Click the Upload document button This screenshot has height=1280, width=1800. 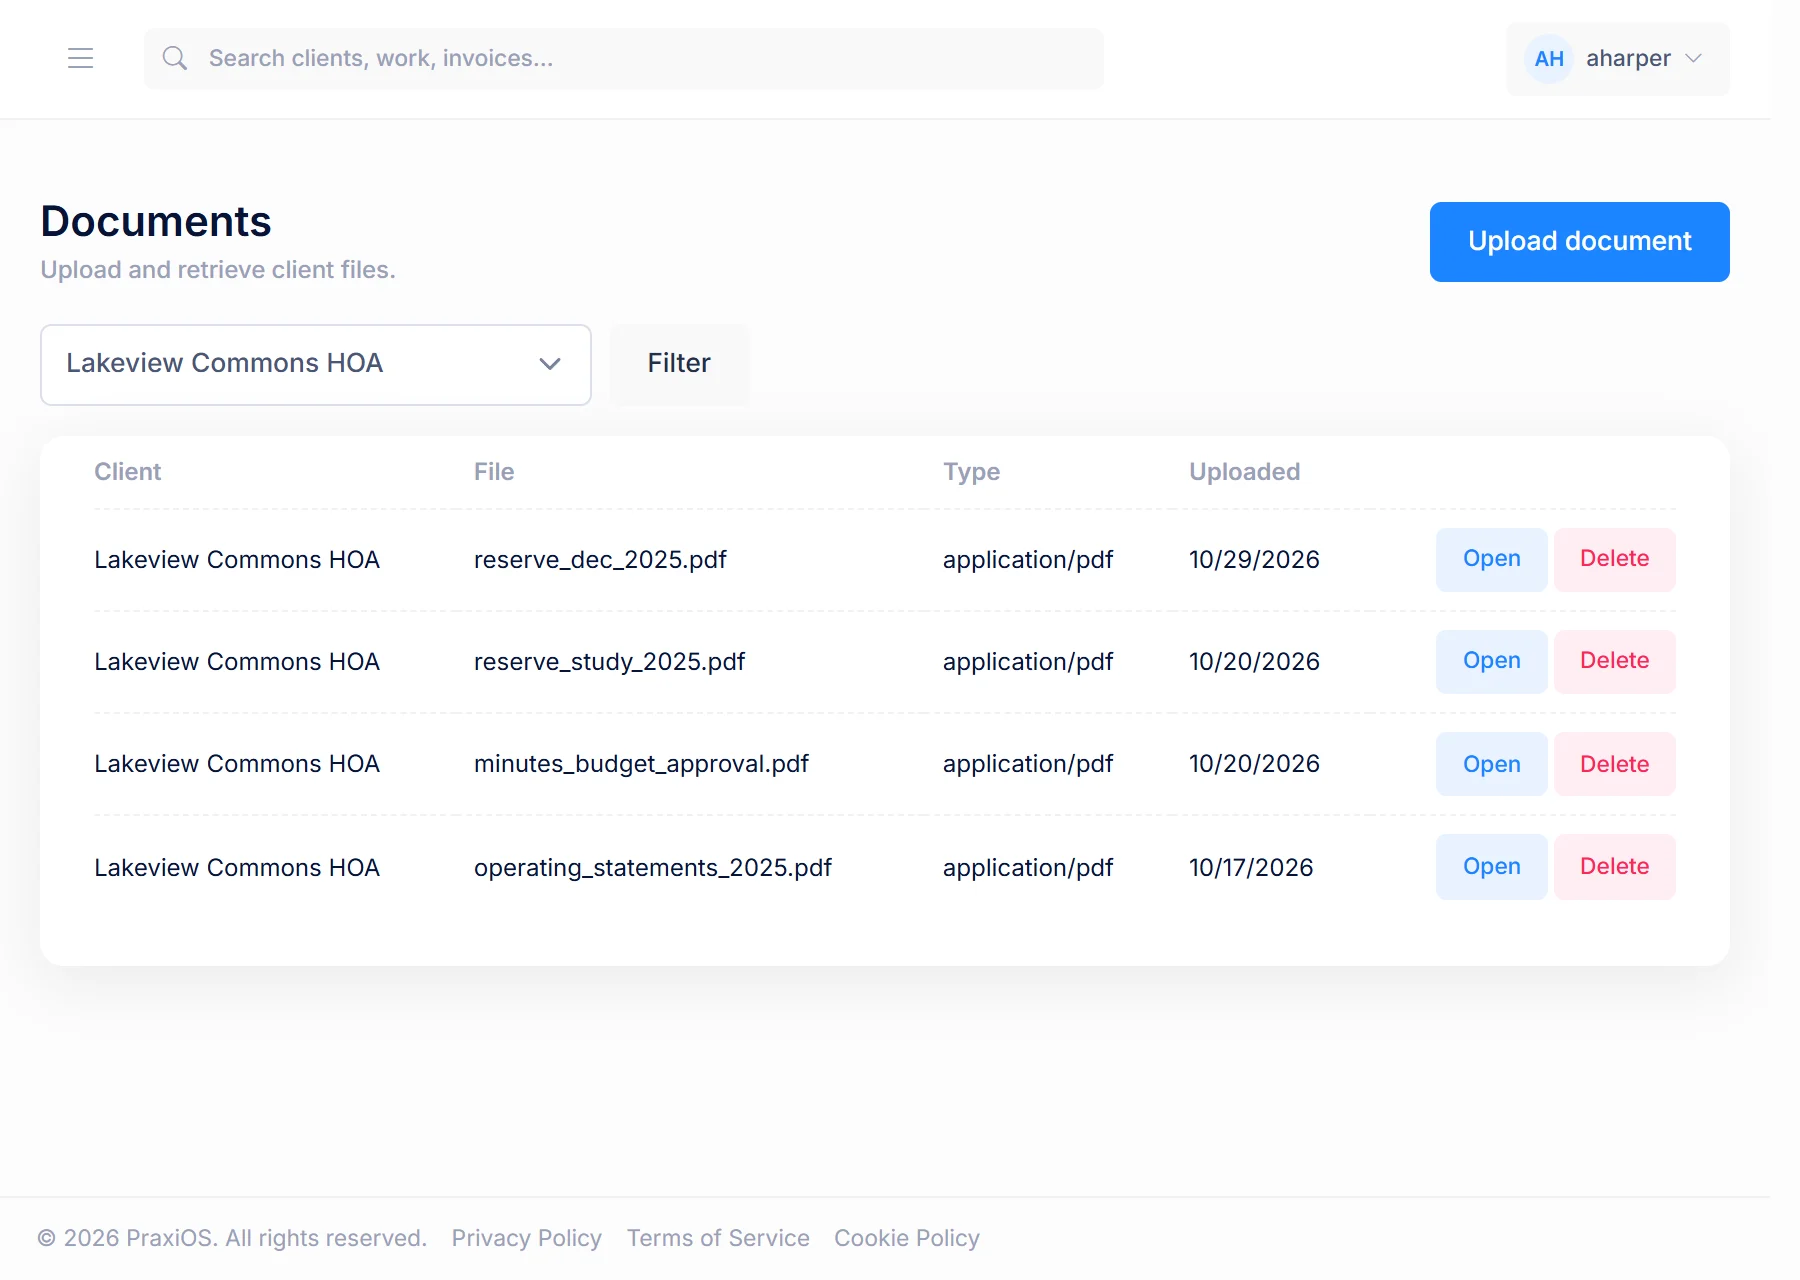point(1580,242)
